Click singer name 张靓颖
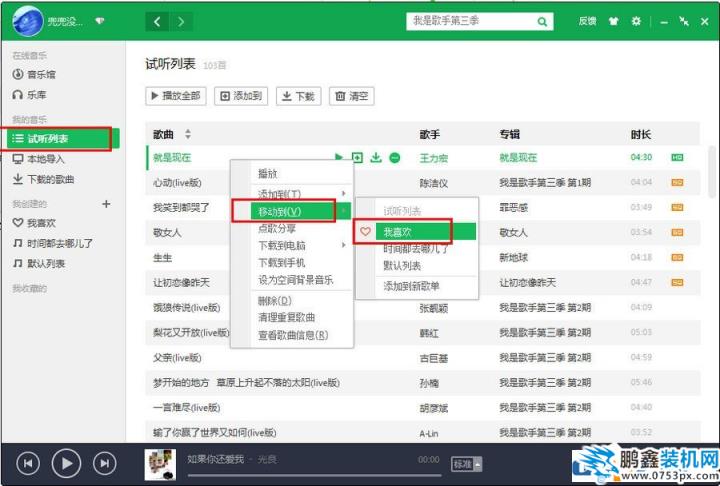The width and height of the screenshot is (720, 486). (433, 308)
